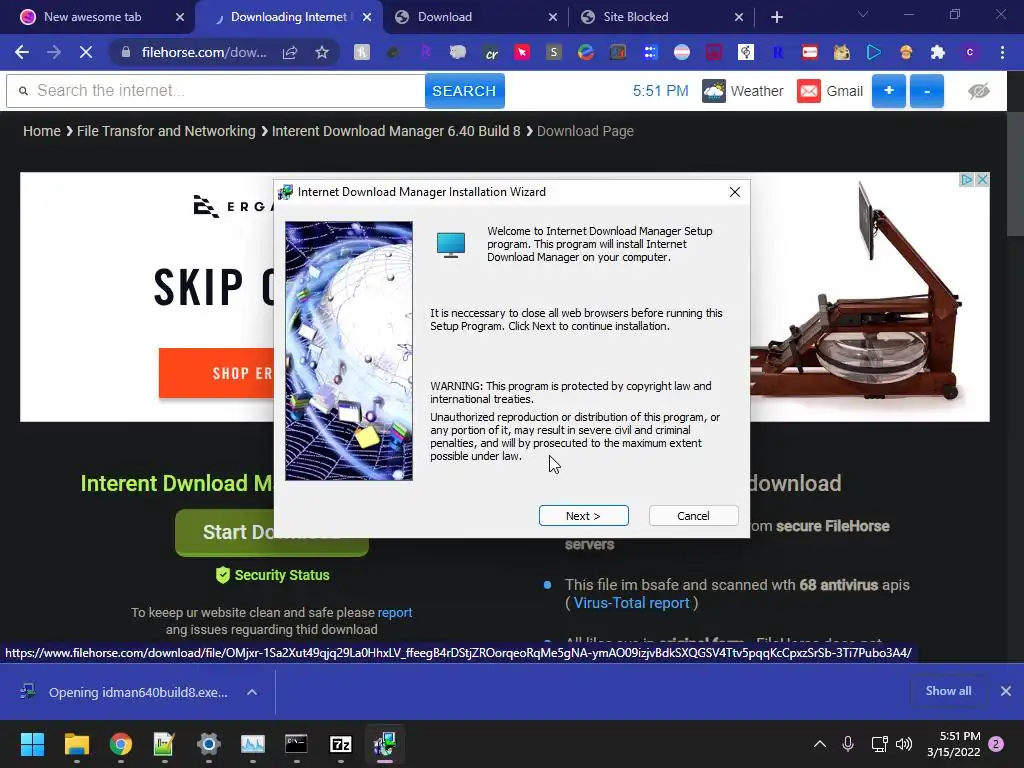
Task: Click the red cursor arrow extension
Action: click(x=522, y=52)
